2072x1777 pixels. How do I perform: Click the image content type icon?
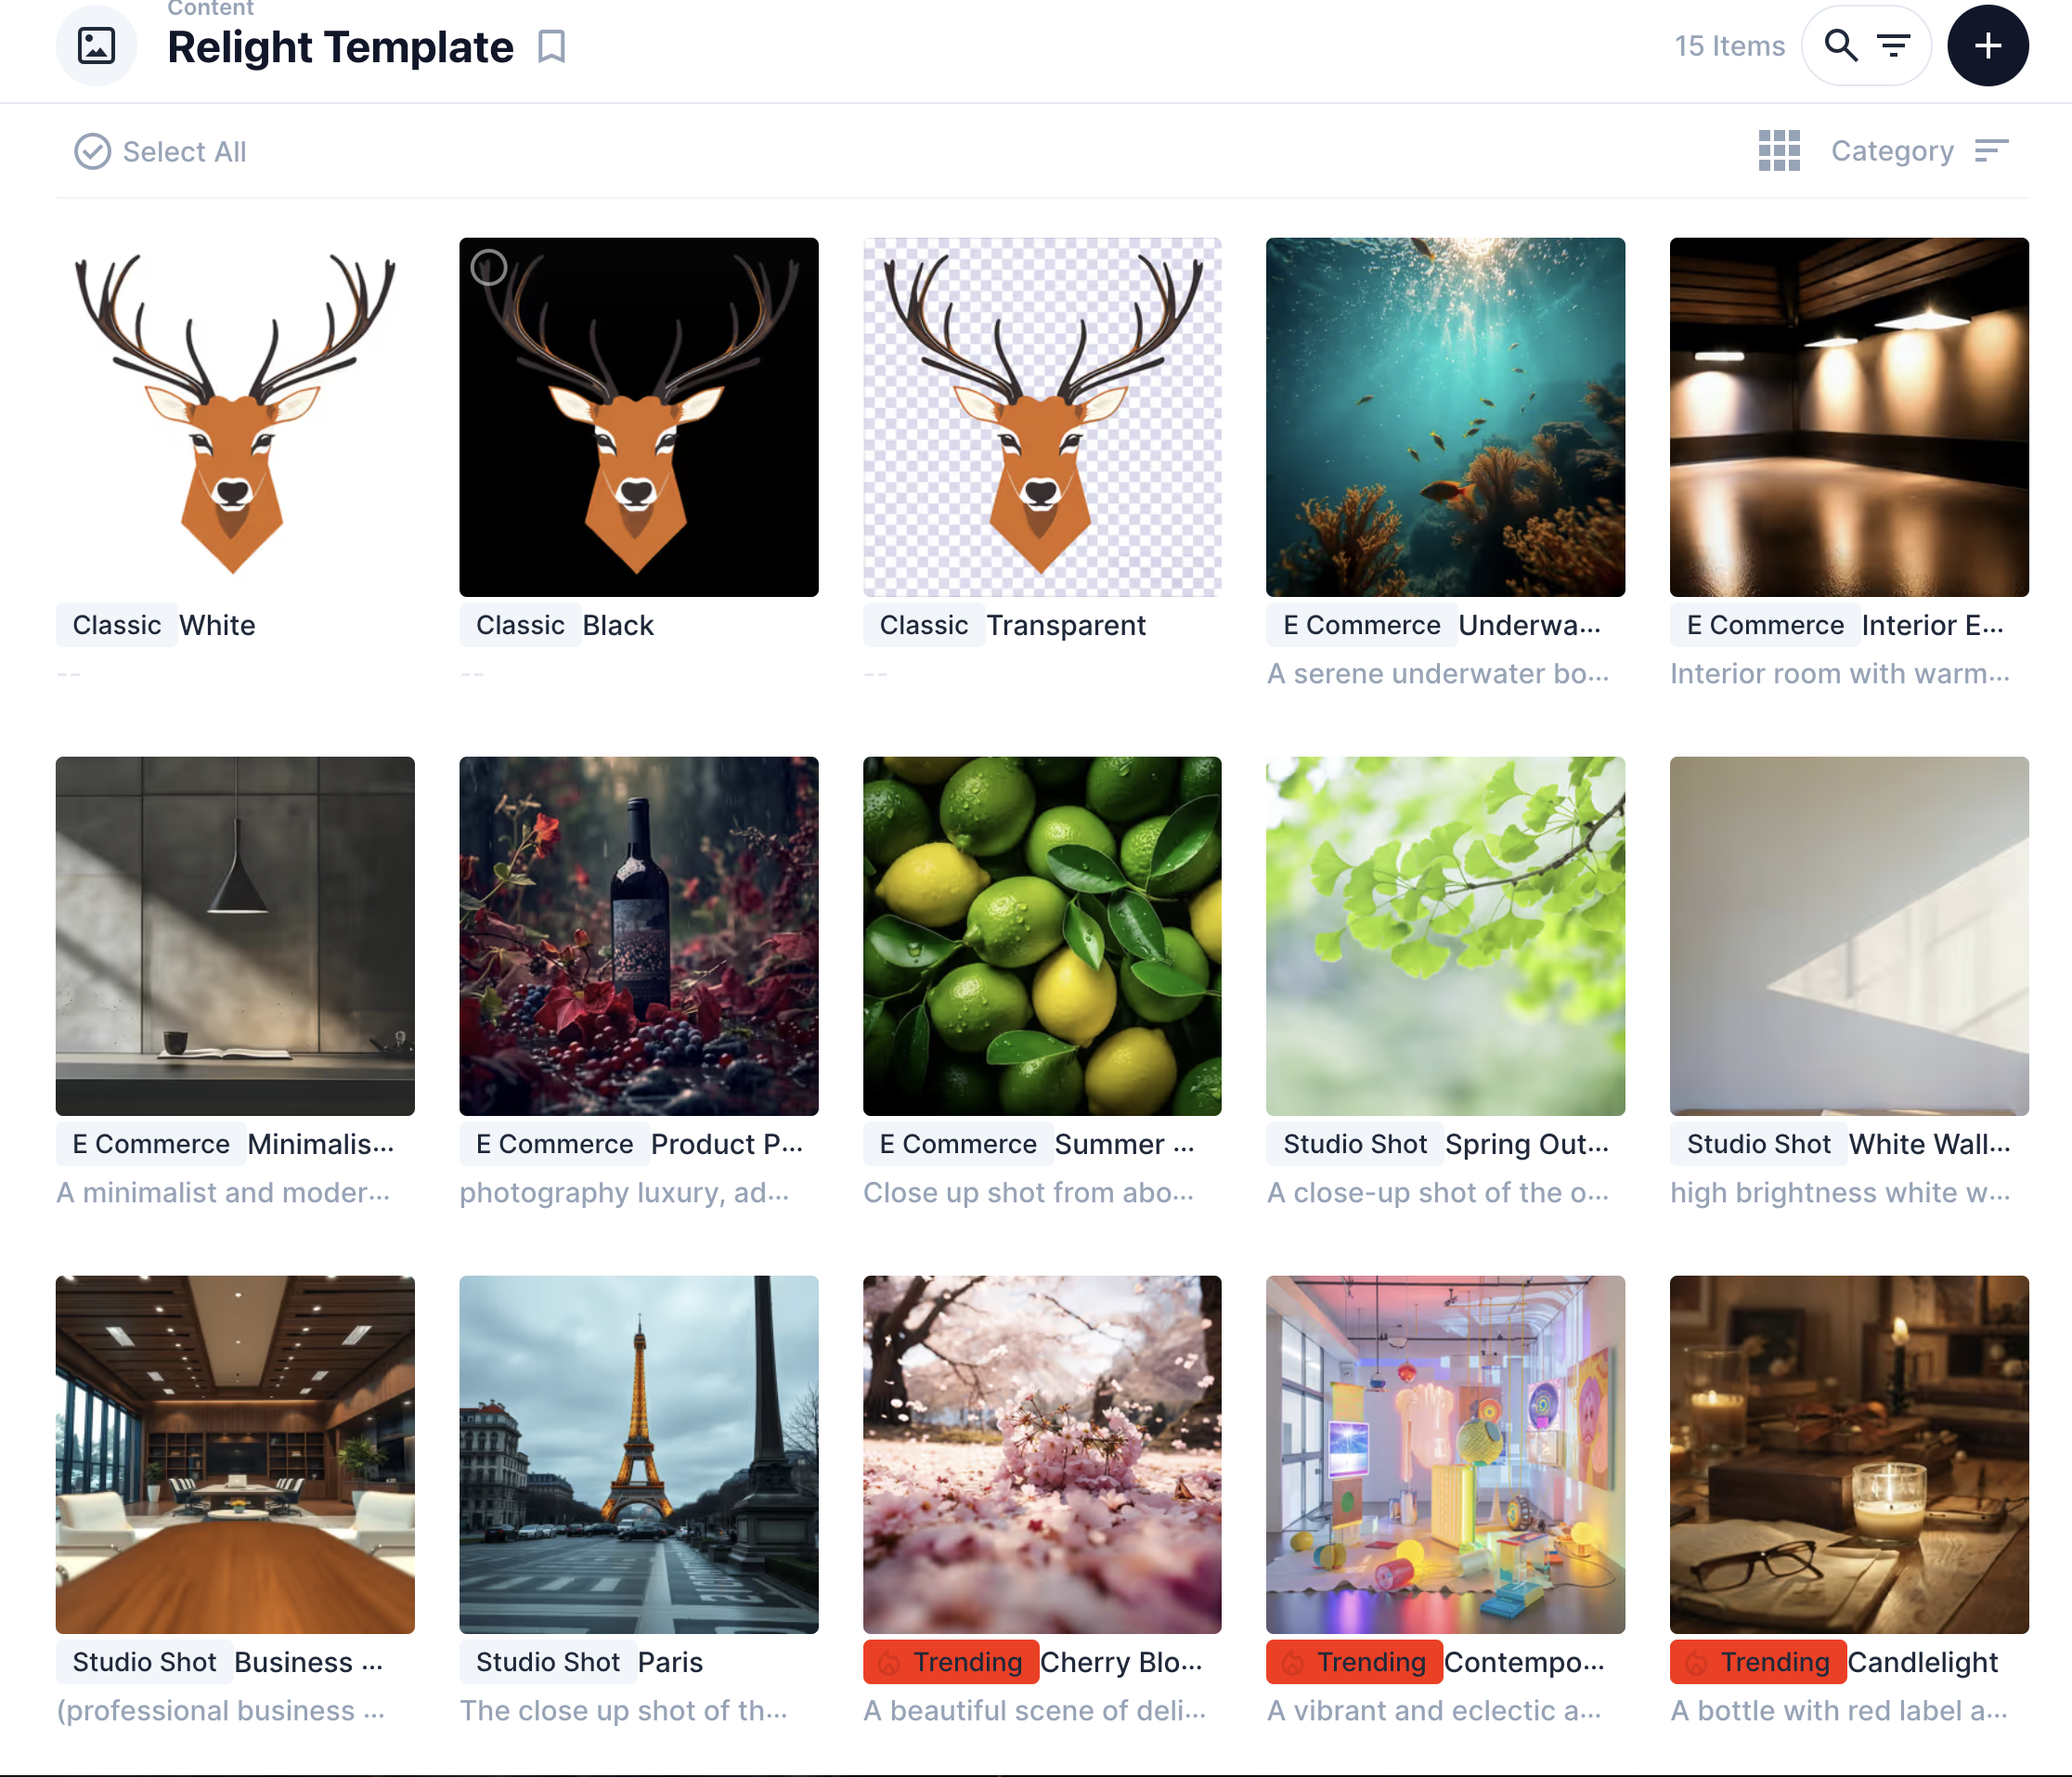[96, 46]
